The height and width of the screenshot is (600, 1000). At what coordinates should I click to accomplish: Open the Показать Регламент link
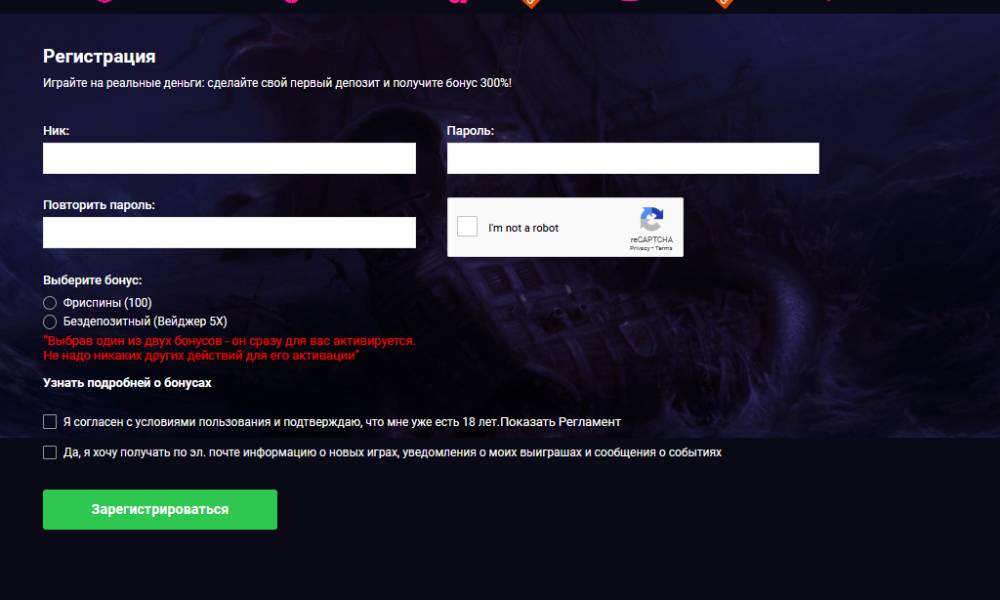561,421
